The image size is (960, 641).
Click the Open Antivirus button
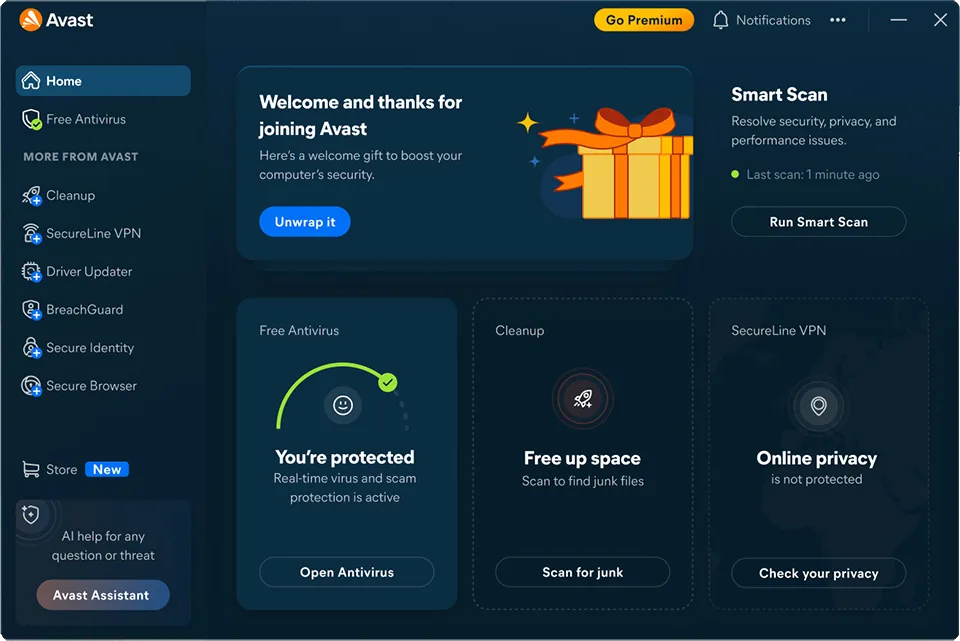pyautogui.click(x=347, y=572)
